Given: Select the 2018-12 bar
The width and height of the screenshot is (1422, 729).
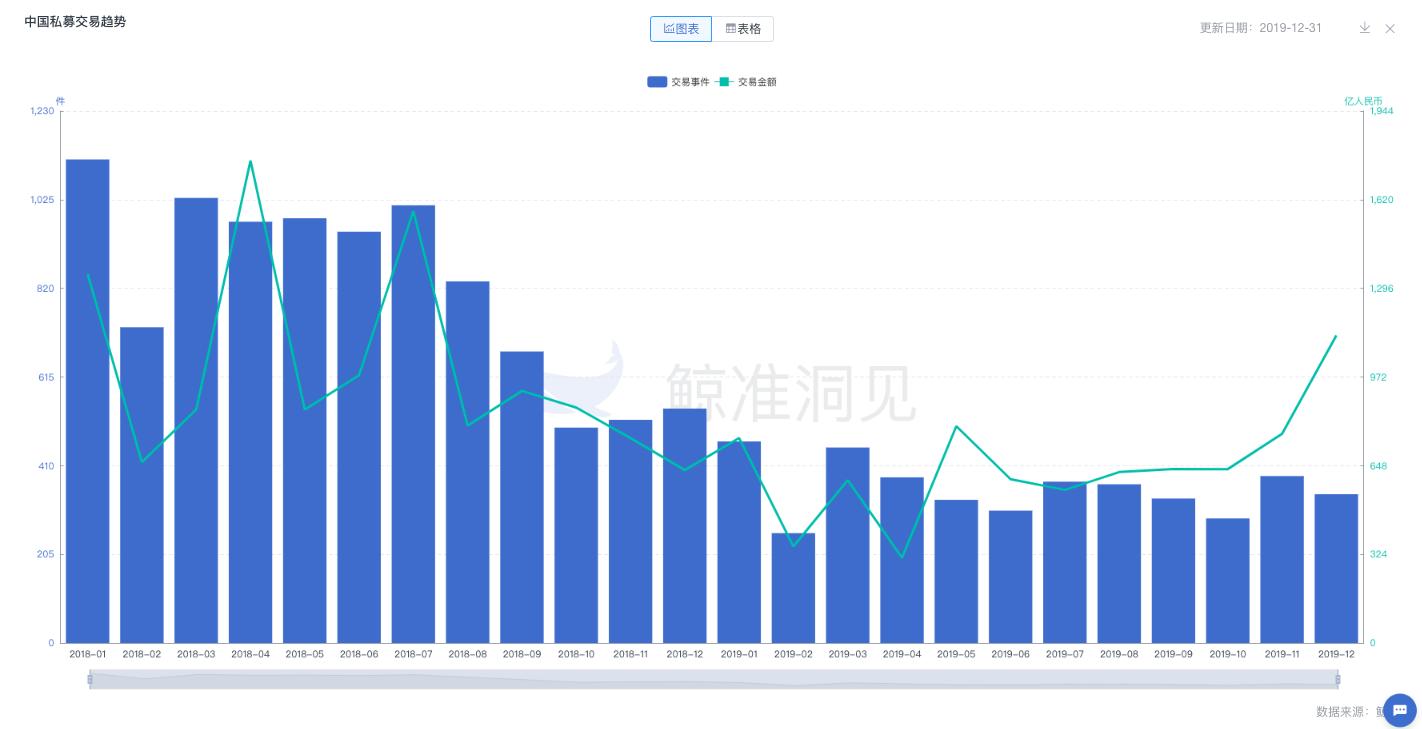Looking at the screenshot, I should coord(685,525).
